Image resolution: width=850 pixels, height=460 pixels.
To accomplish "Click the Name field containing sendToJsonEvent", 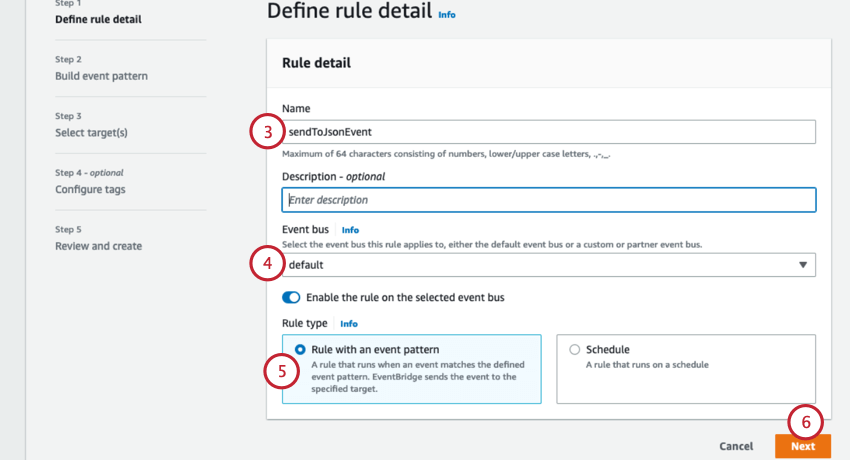I will coord(548,132).
